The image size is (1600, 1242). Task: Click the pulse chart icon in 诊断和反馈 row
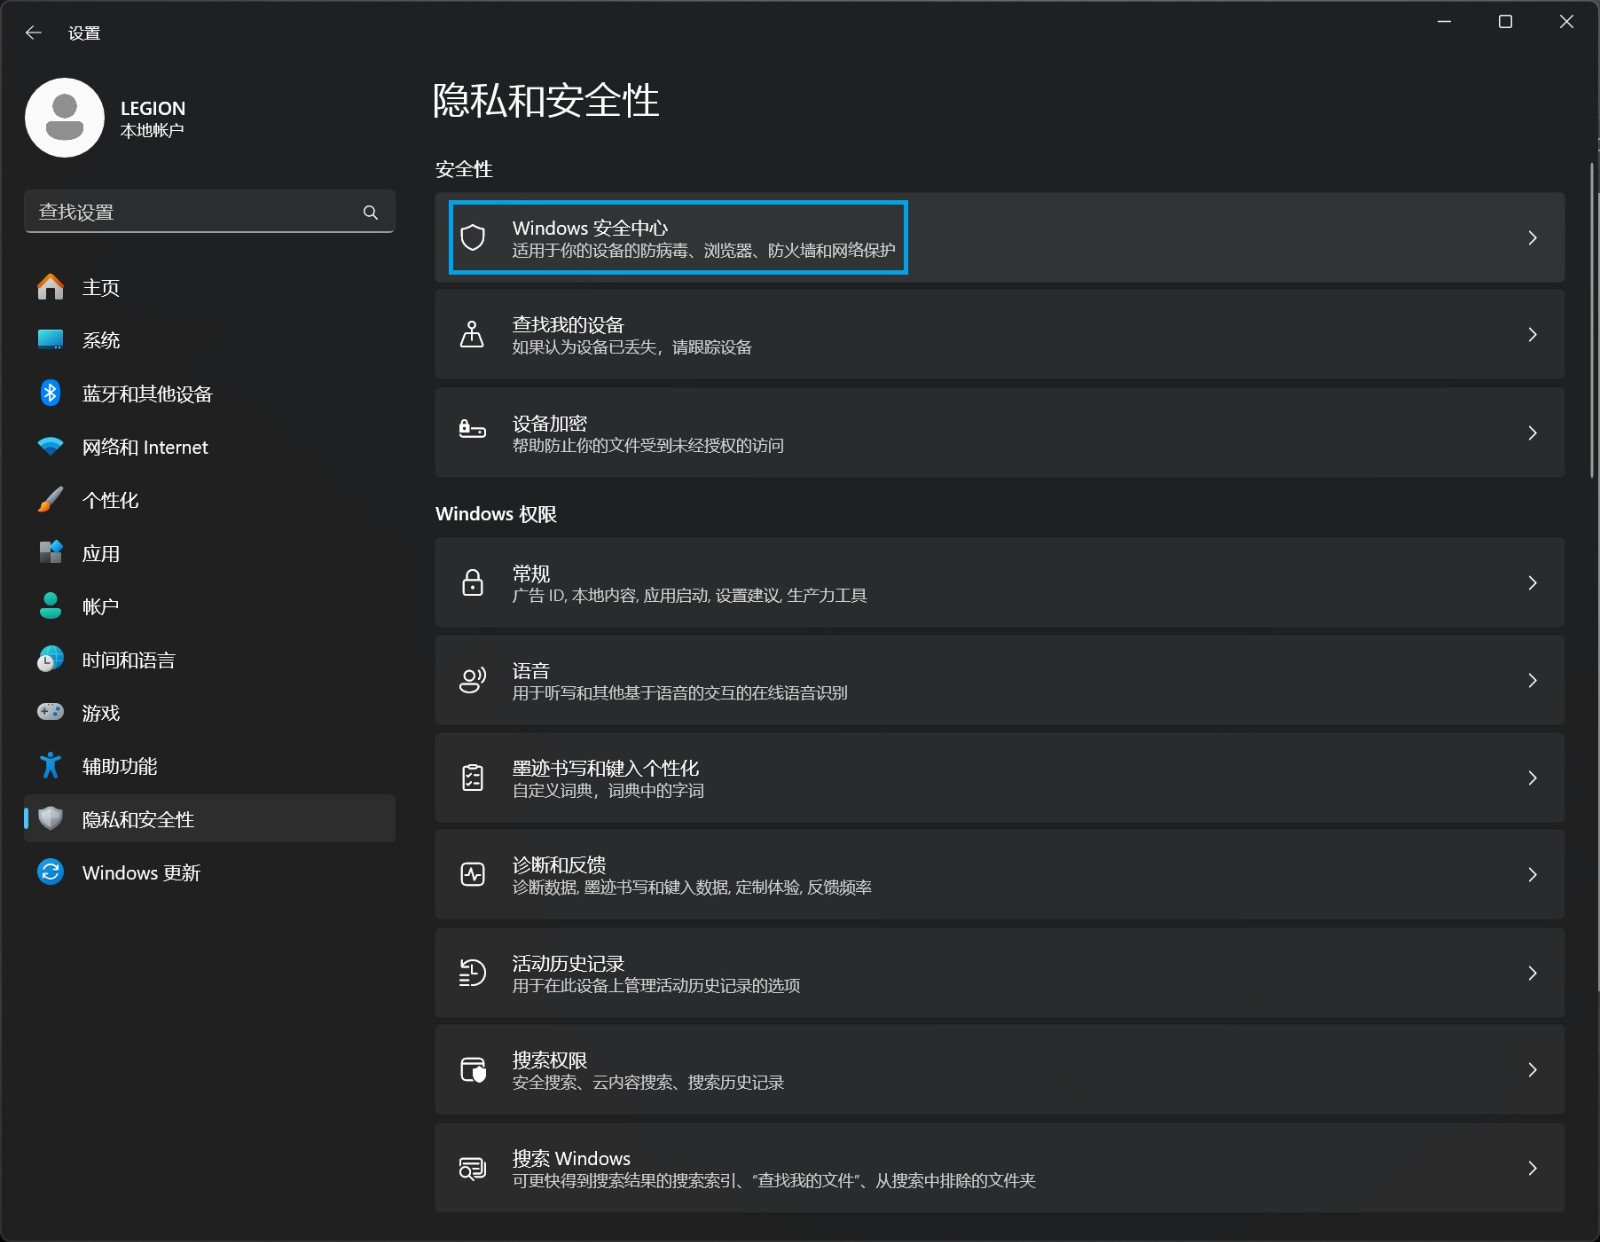[x=472, y=874]
